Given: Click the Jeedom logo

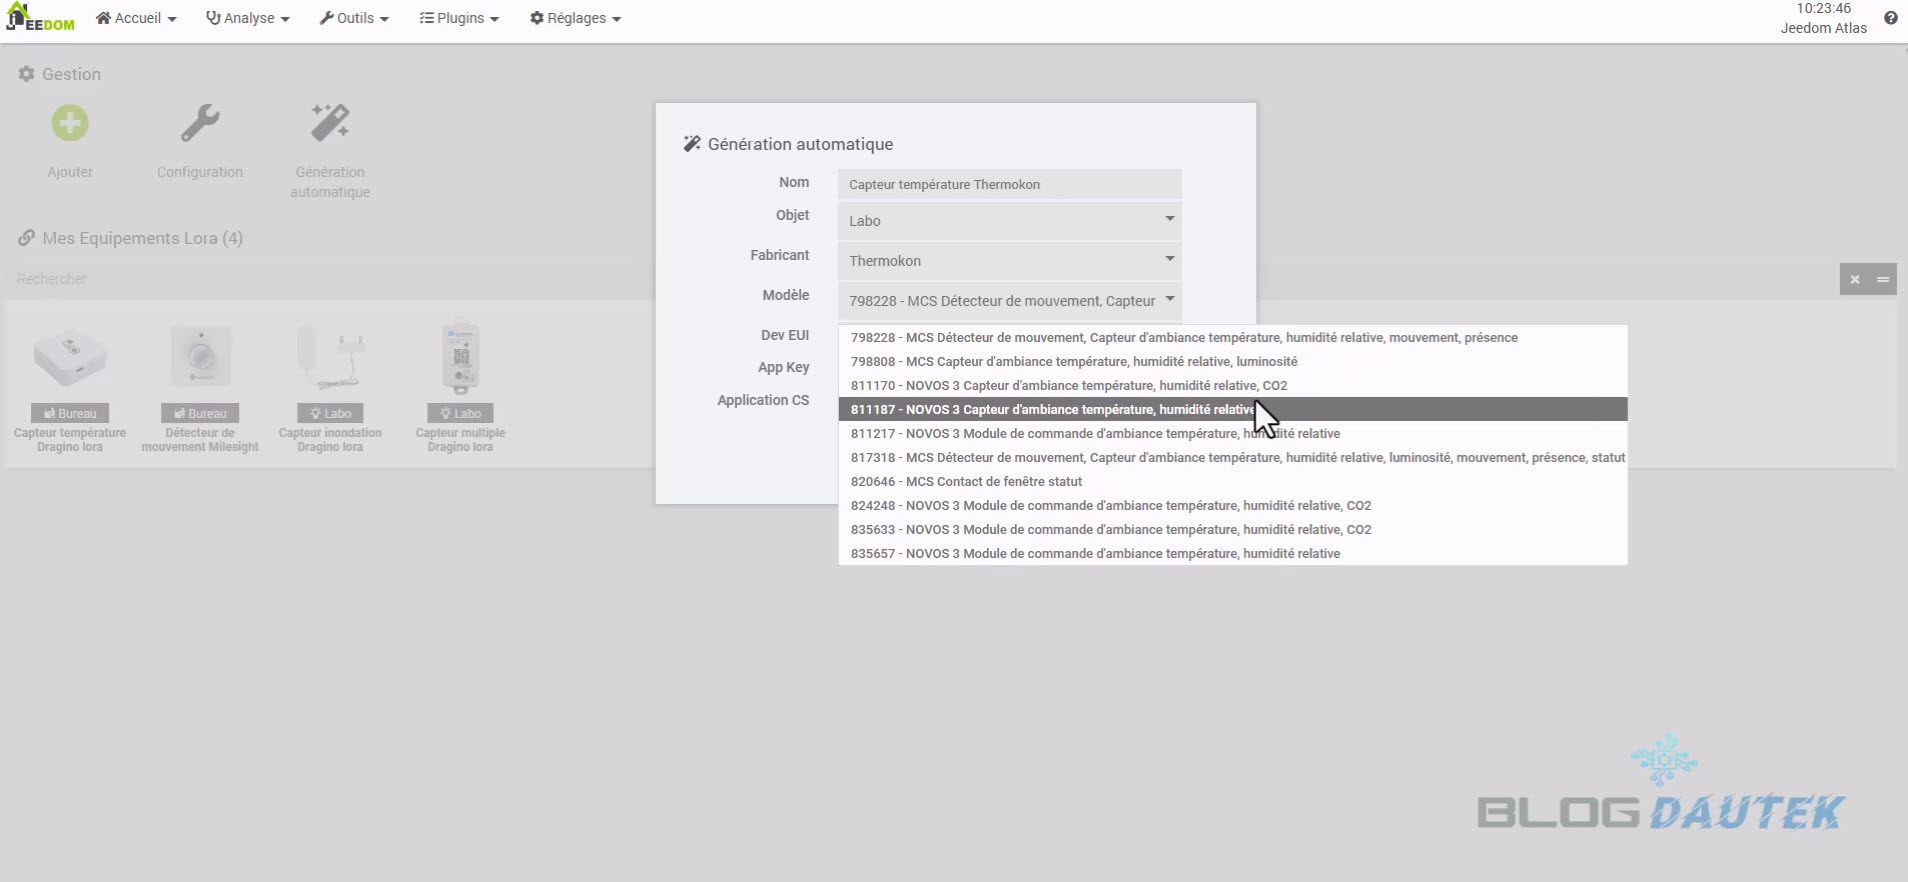Looking at the screenshot, I should pyautogui.click(x=41, y=18).
